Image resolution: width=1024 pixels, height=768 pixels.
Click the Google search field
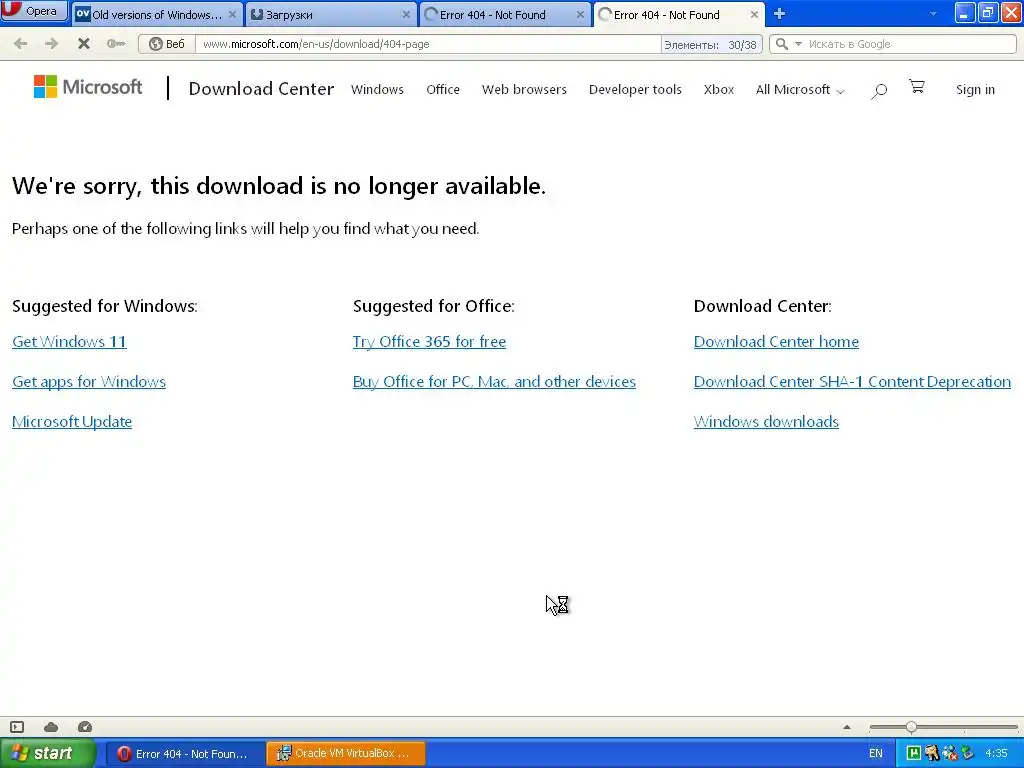pos(910,44)
